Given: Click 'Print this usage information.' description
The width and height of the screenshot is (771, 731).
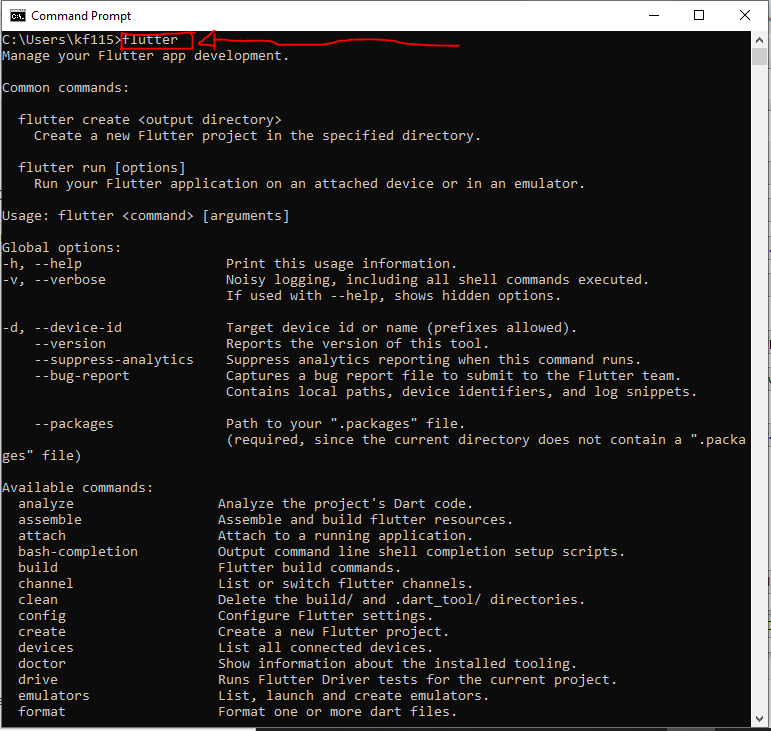Looking at the screenshot, I should click(341, 264).
